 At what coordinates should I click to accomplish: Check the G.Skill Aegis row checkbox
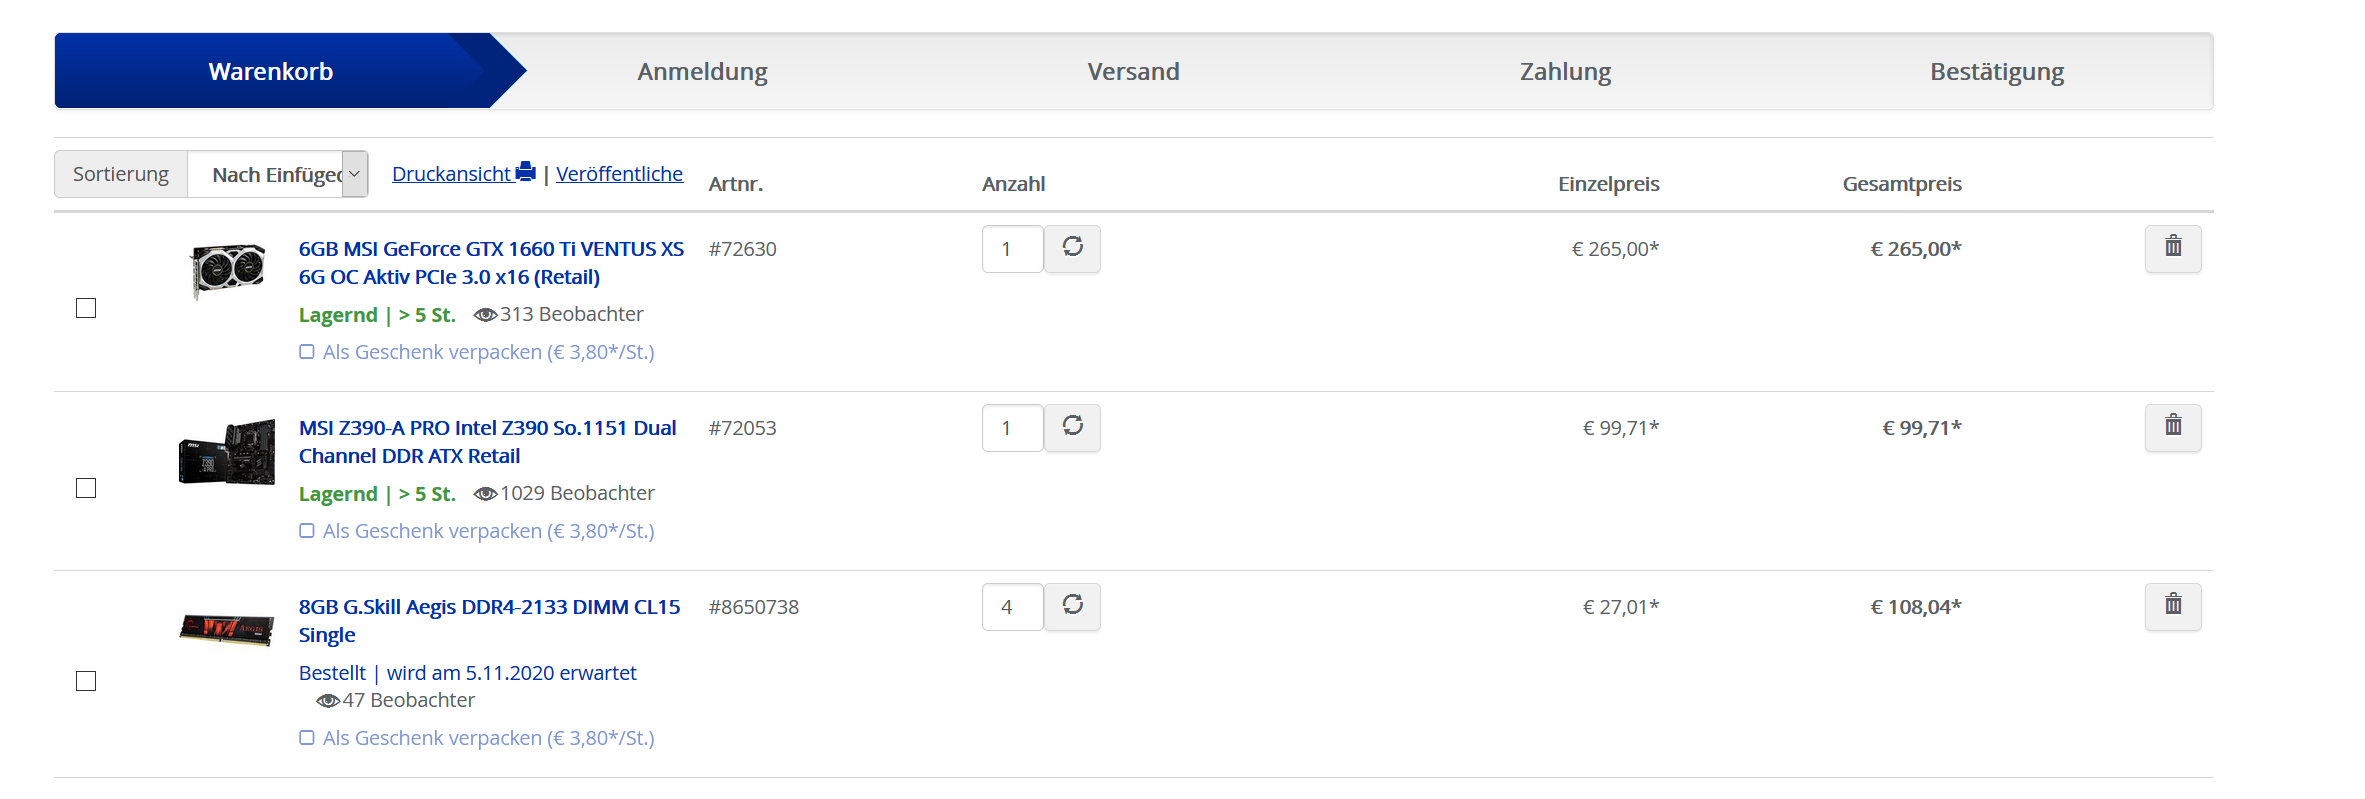coord(86,681)
